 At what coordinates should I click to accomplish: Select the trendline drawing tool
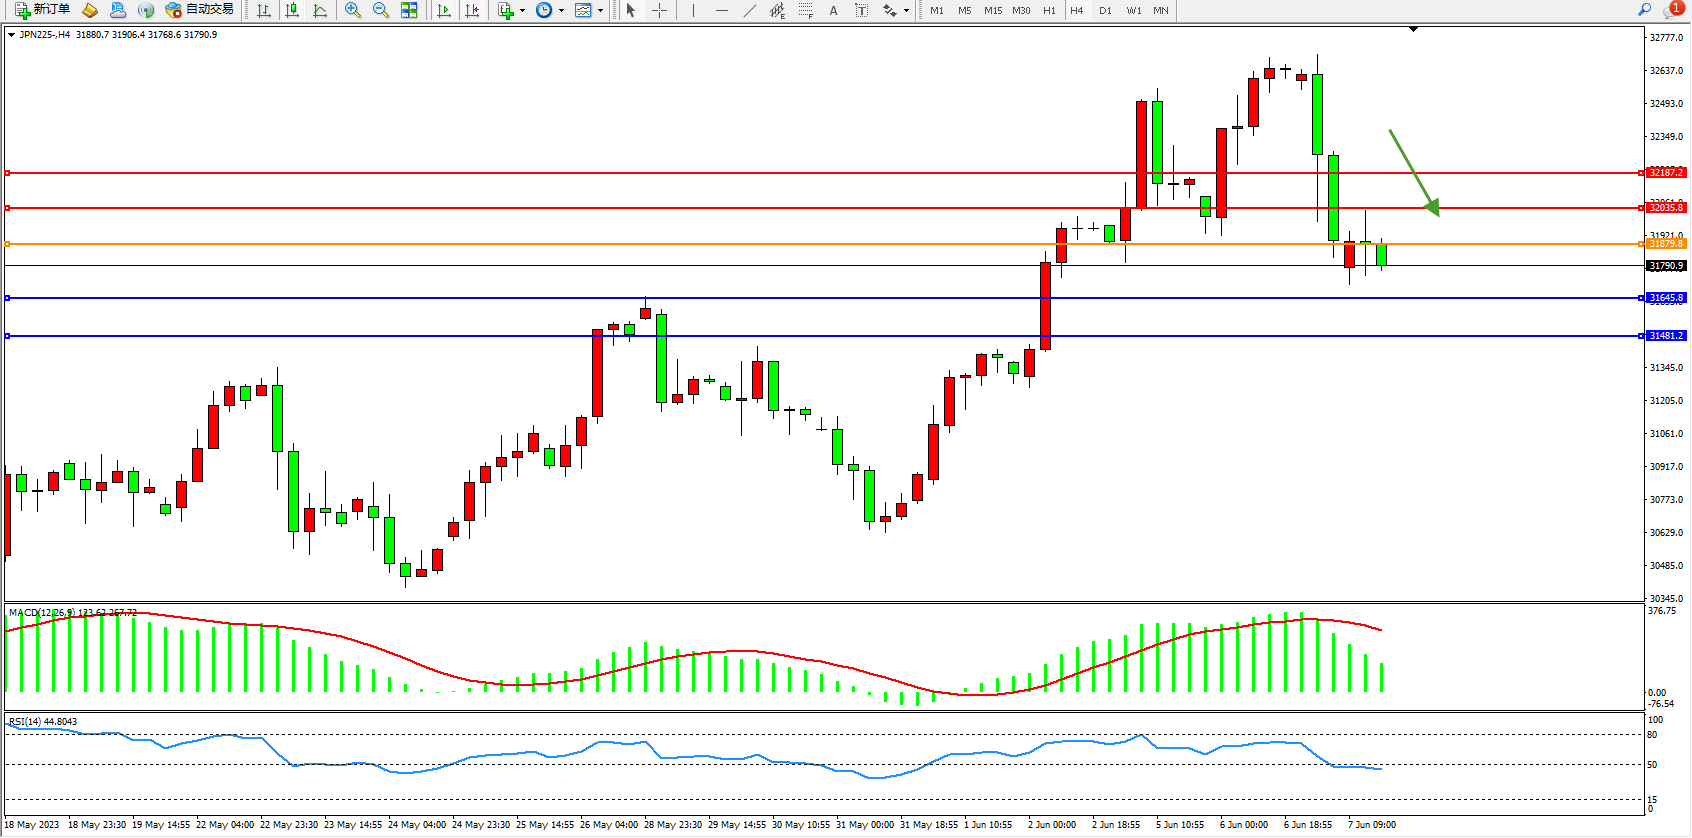coord(750,10)
